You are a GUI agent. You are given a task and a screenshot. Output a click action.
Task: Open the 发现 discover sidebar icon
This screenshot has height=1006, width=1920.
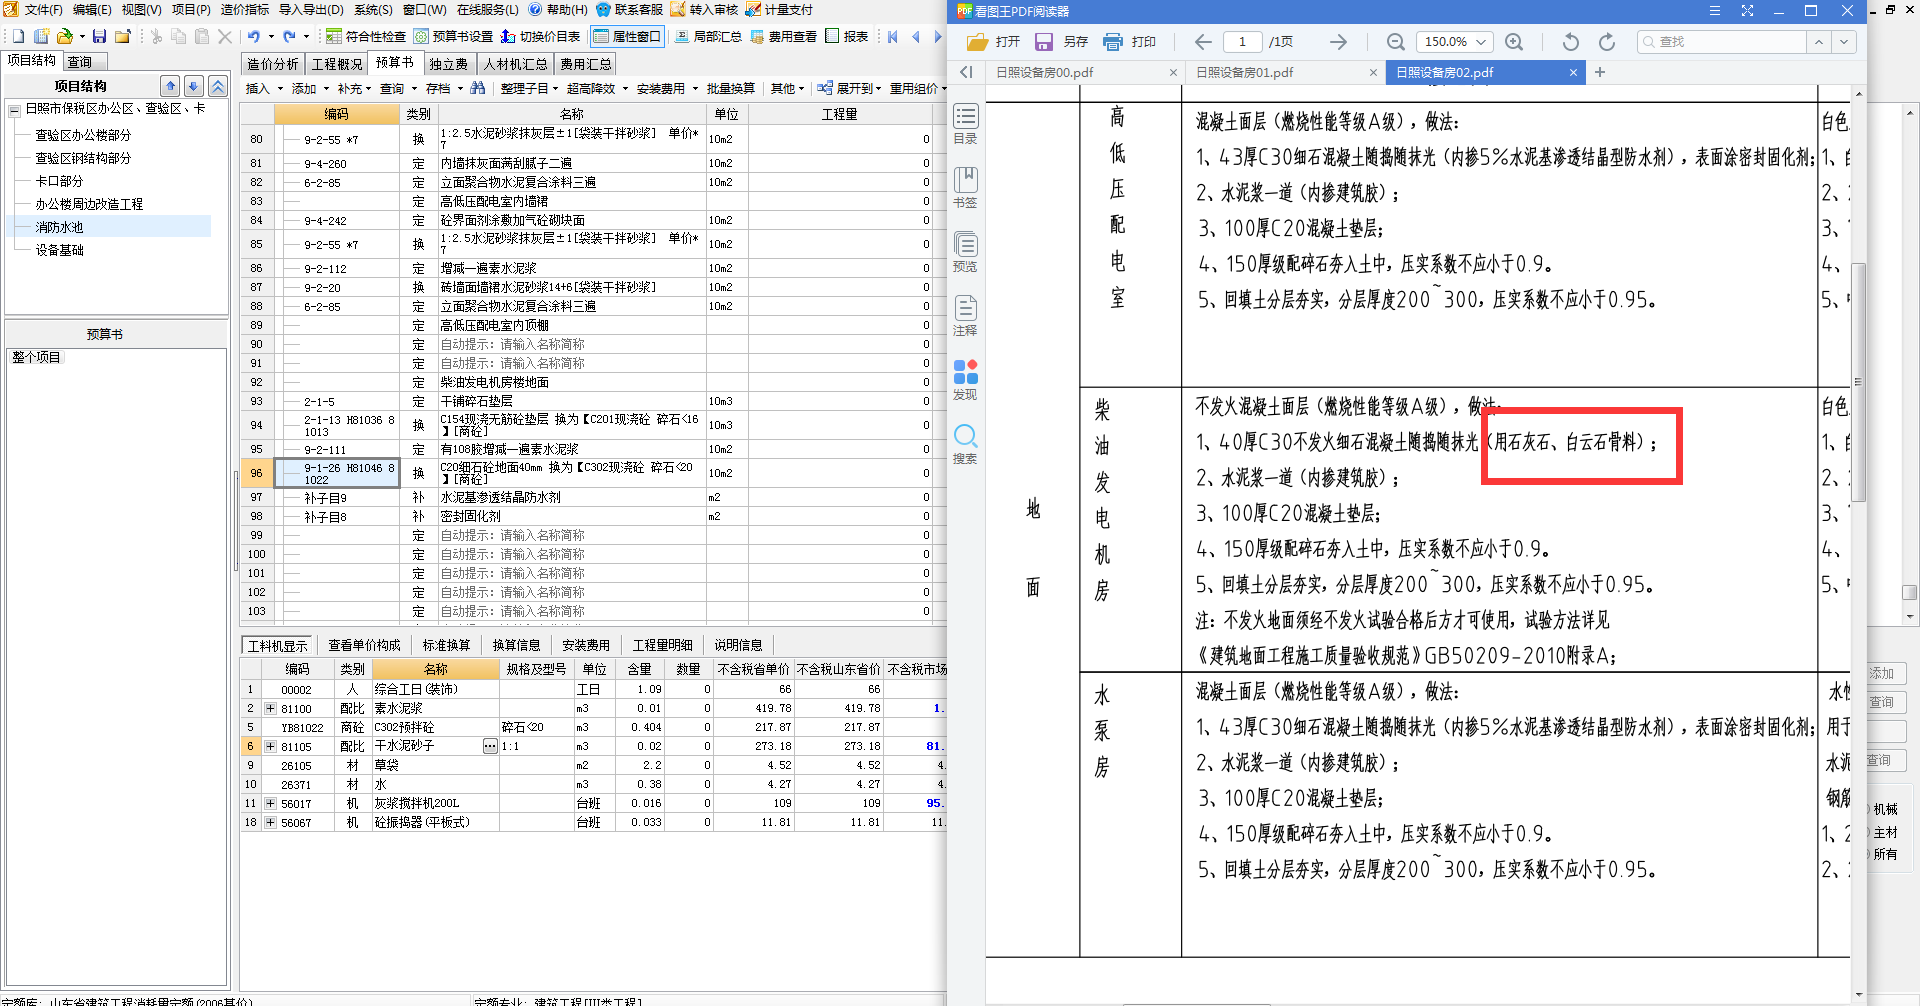click(x=965, y=380)
